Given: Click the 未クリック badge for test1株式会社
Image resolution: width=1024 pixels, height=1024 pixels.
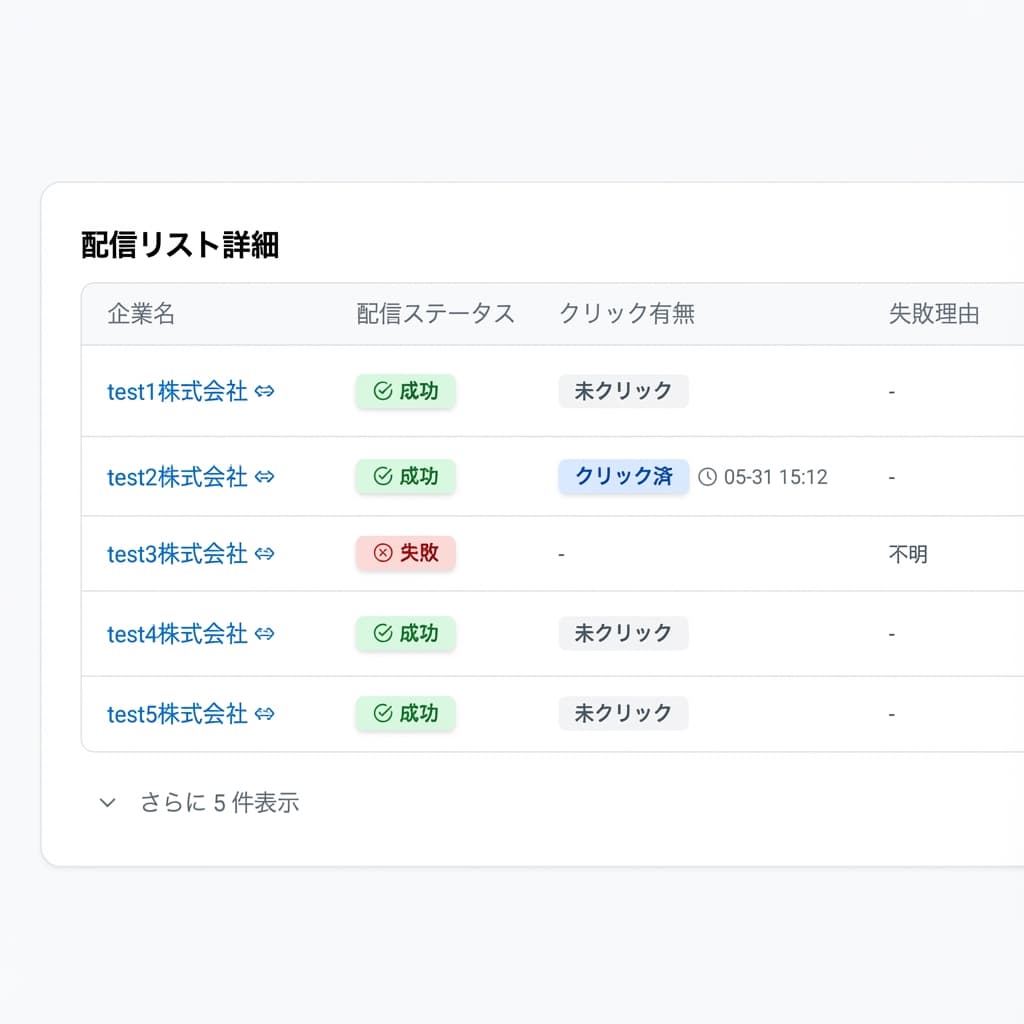Looking at the screenshot, I should pyautogui.click(x=623, y=391).
